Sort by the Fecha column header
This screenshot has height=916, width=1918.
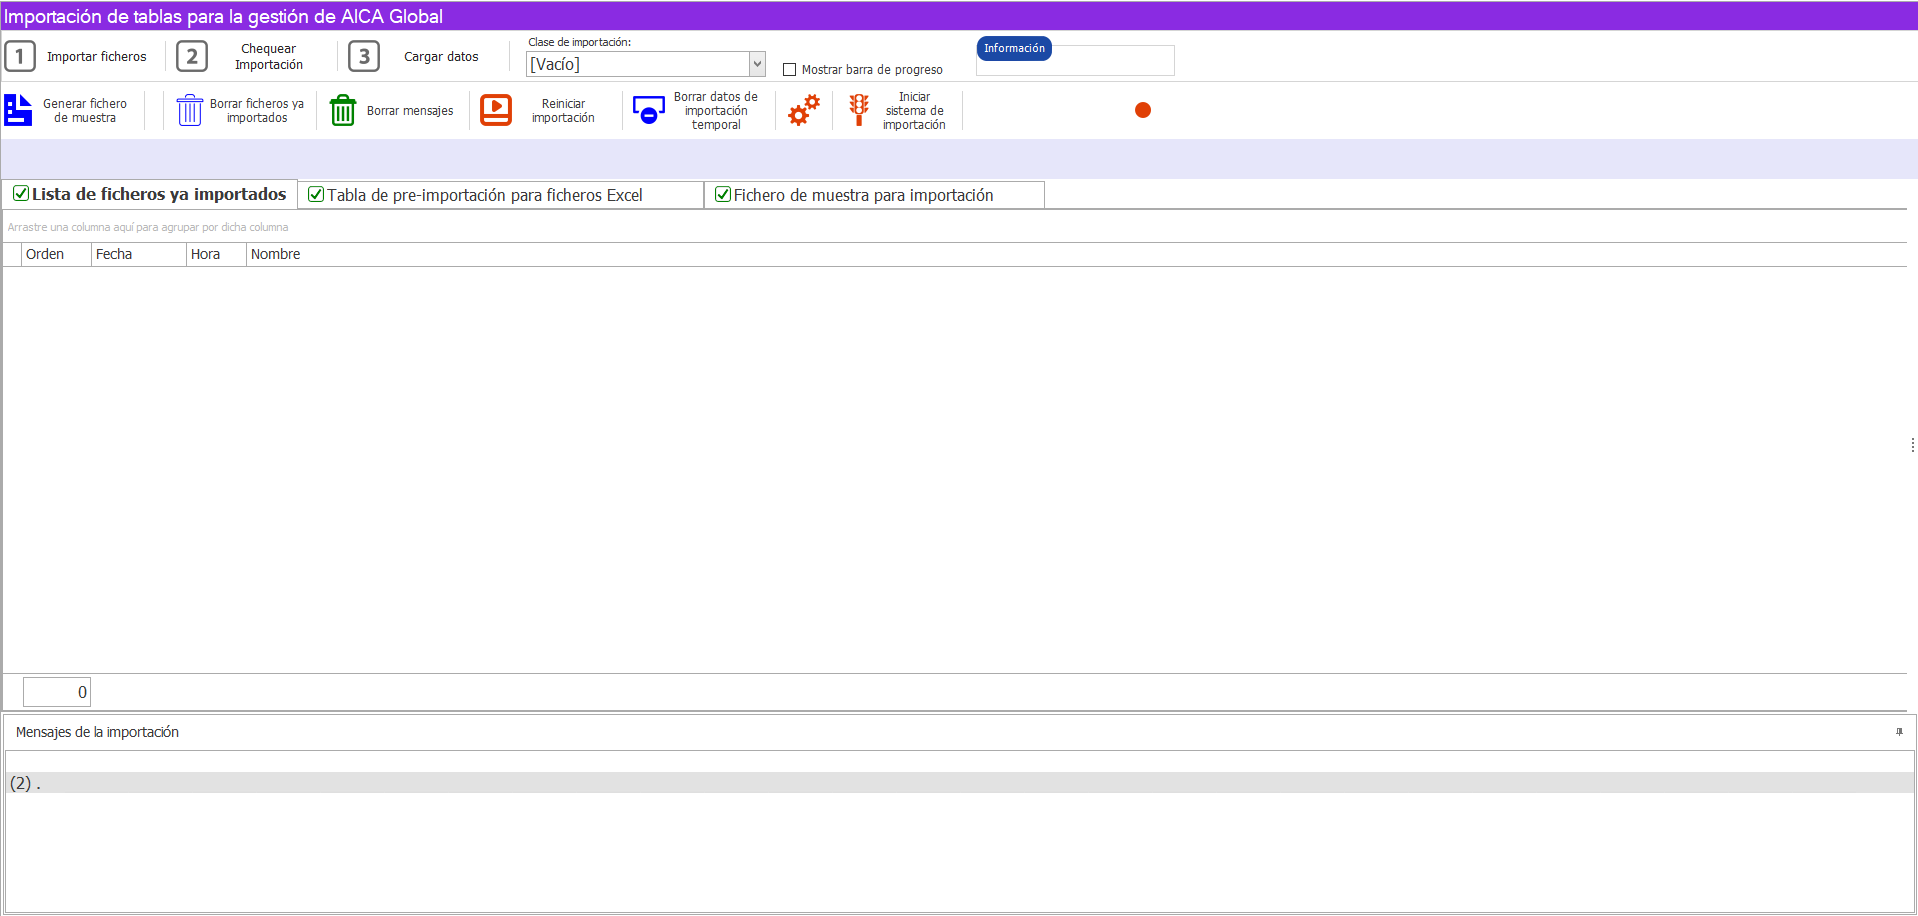click(138, 254)
